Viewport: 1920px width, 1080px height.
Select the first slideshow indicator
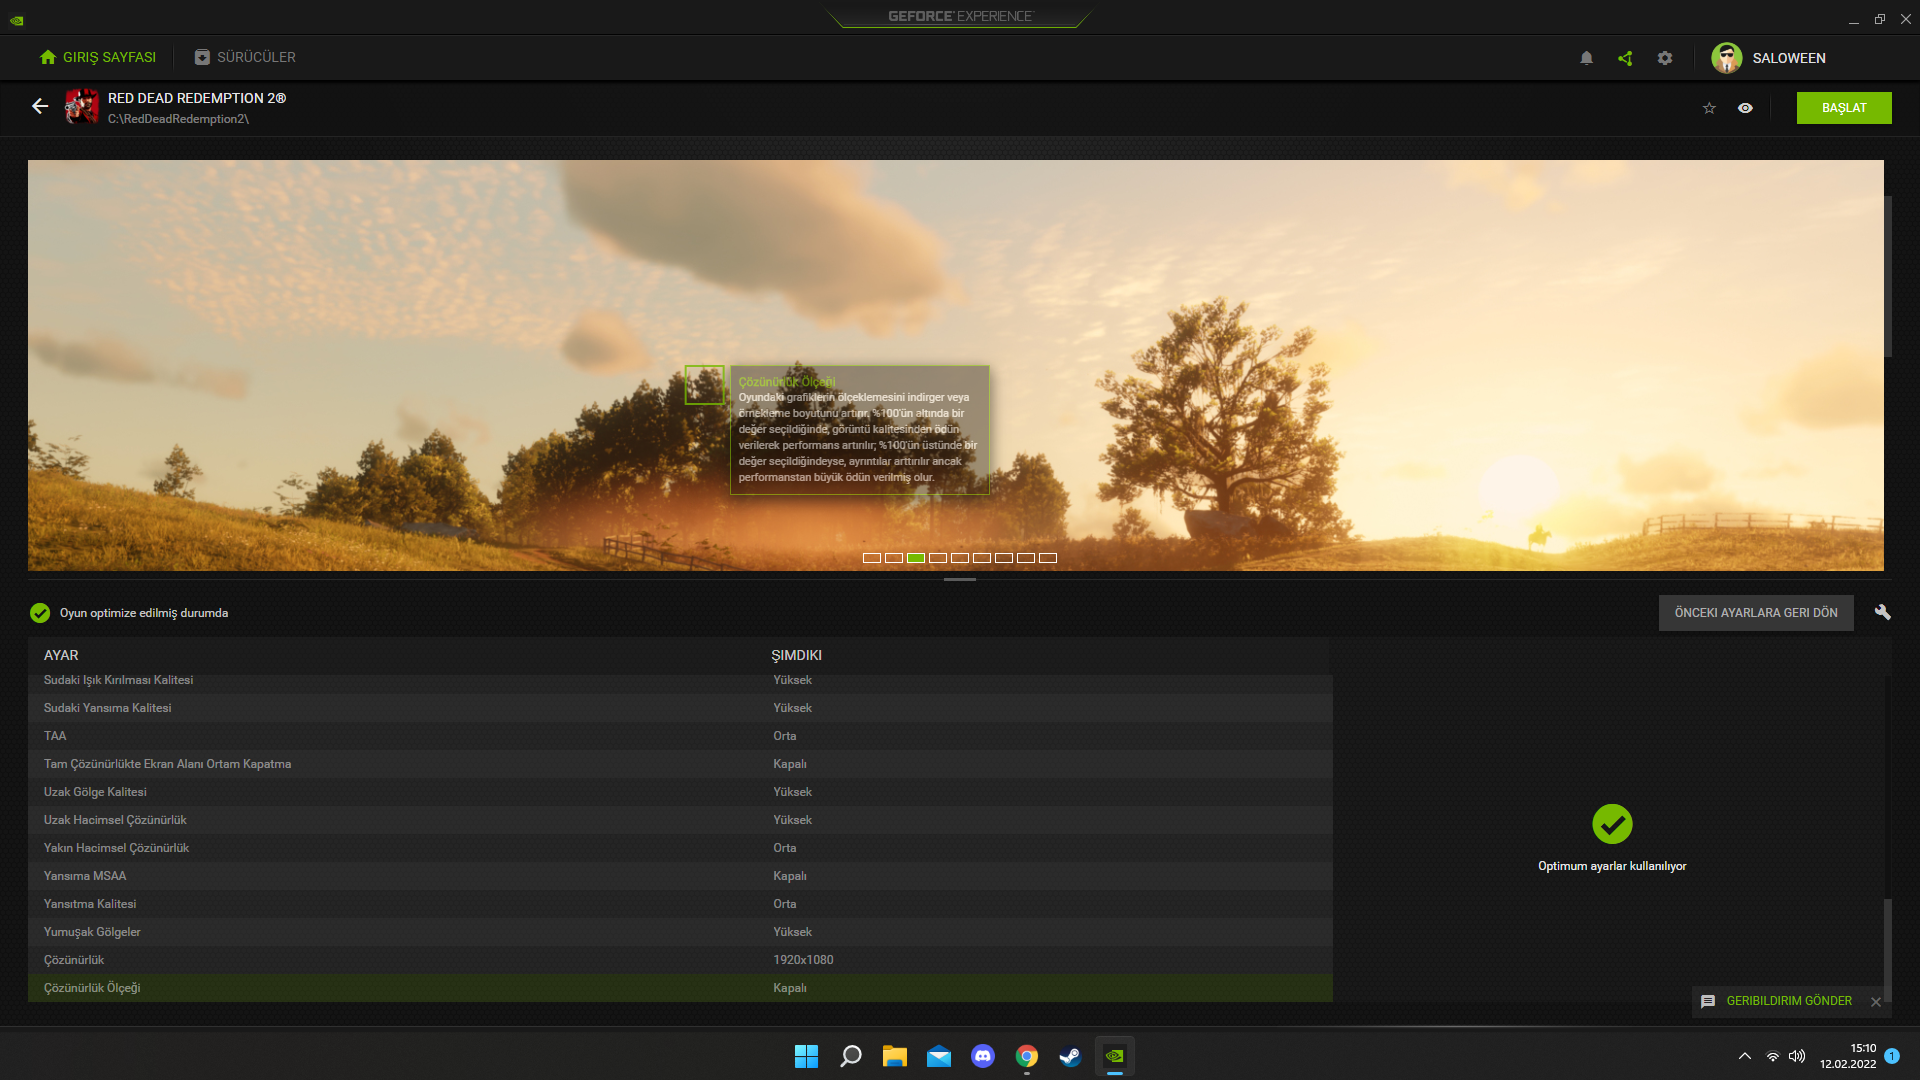click(872, 558)
